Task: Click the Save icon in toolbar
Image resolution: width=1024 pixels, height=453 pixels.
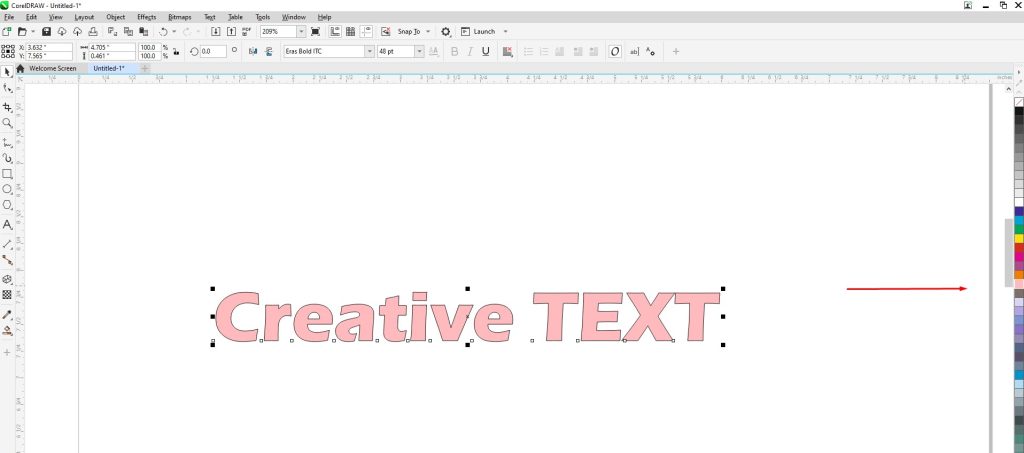Action: (47, 32)
